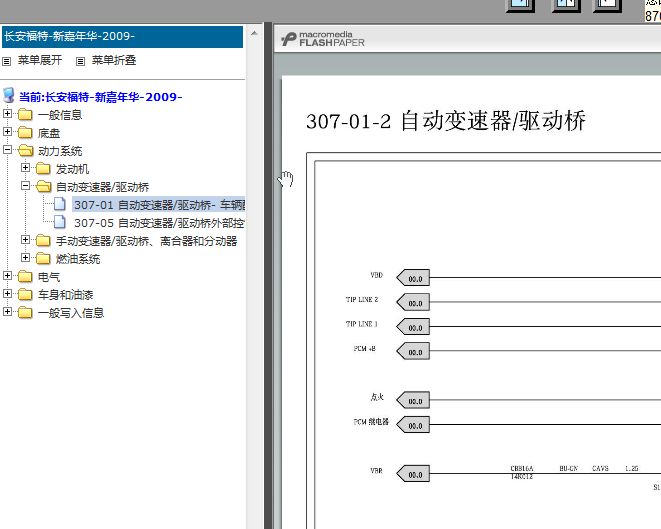Select the 动力系统 tree label
This screenshot has height=529, width=661.
click(60, 151)
